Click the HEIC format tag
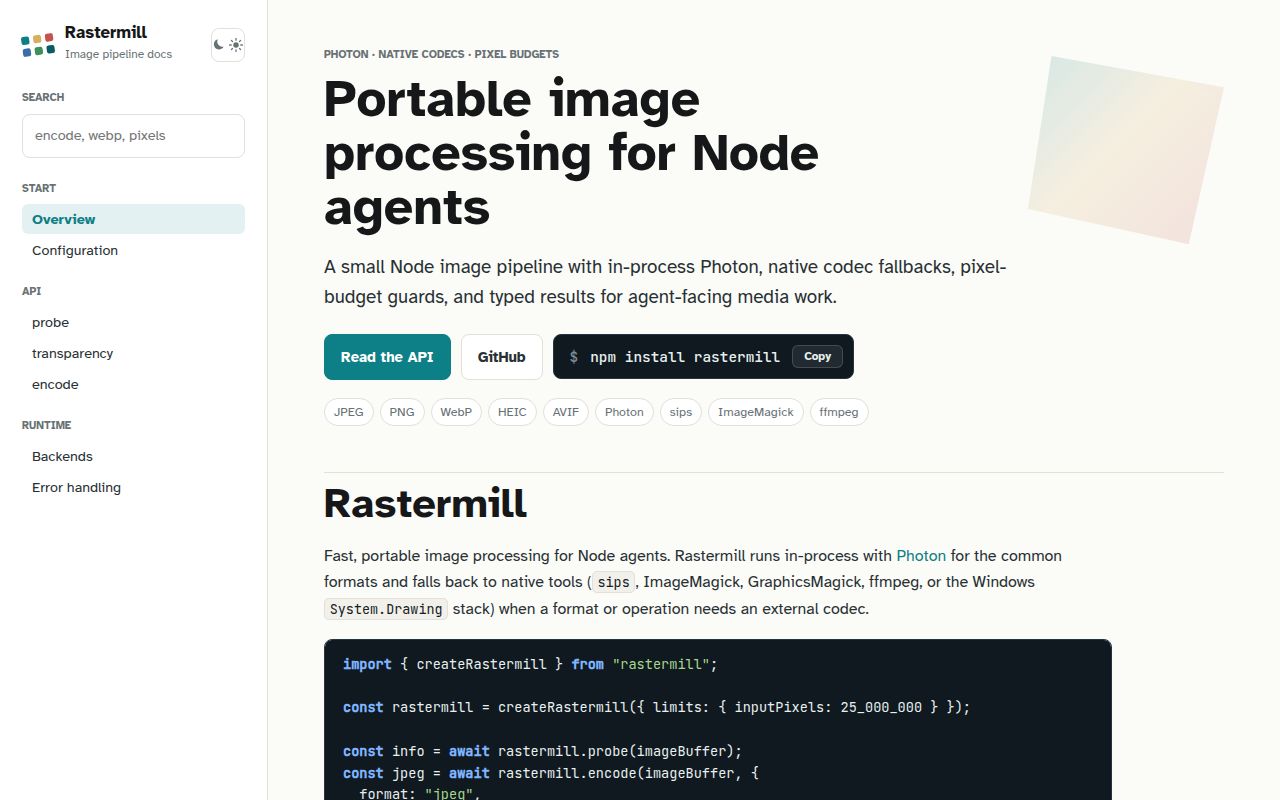 click(x=513, y=412)
